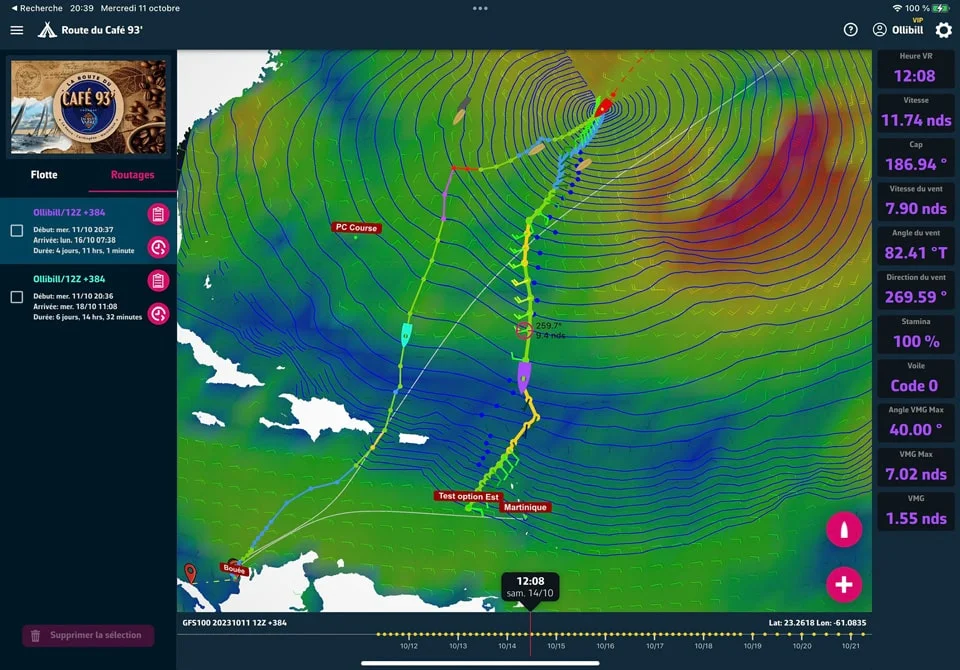Viewport: 960px width, 670px height.
Task: Click the Martinique map label
Action: tap(525, 507)
